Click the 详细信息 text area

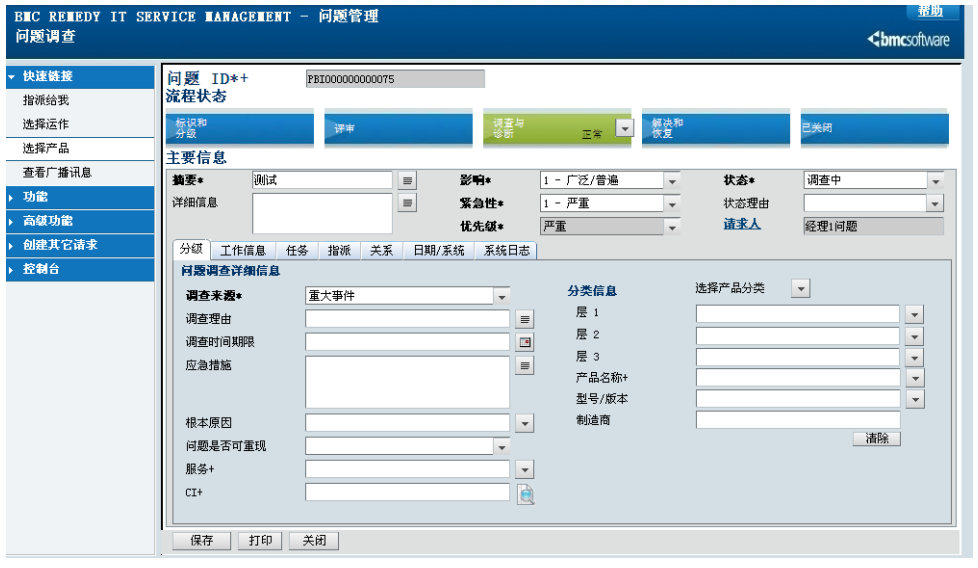click(x=322, y=214)
